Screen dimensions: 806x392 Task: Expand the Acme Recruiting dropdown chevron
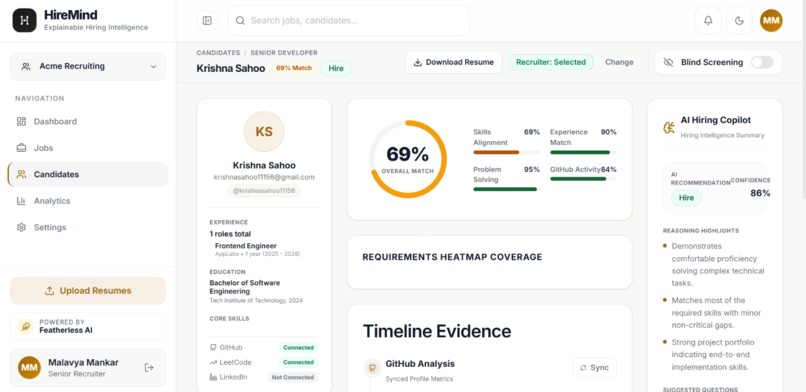153,66
